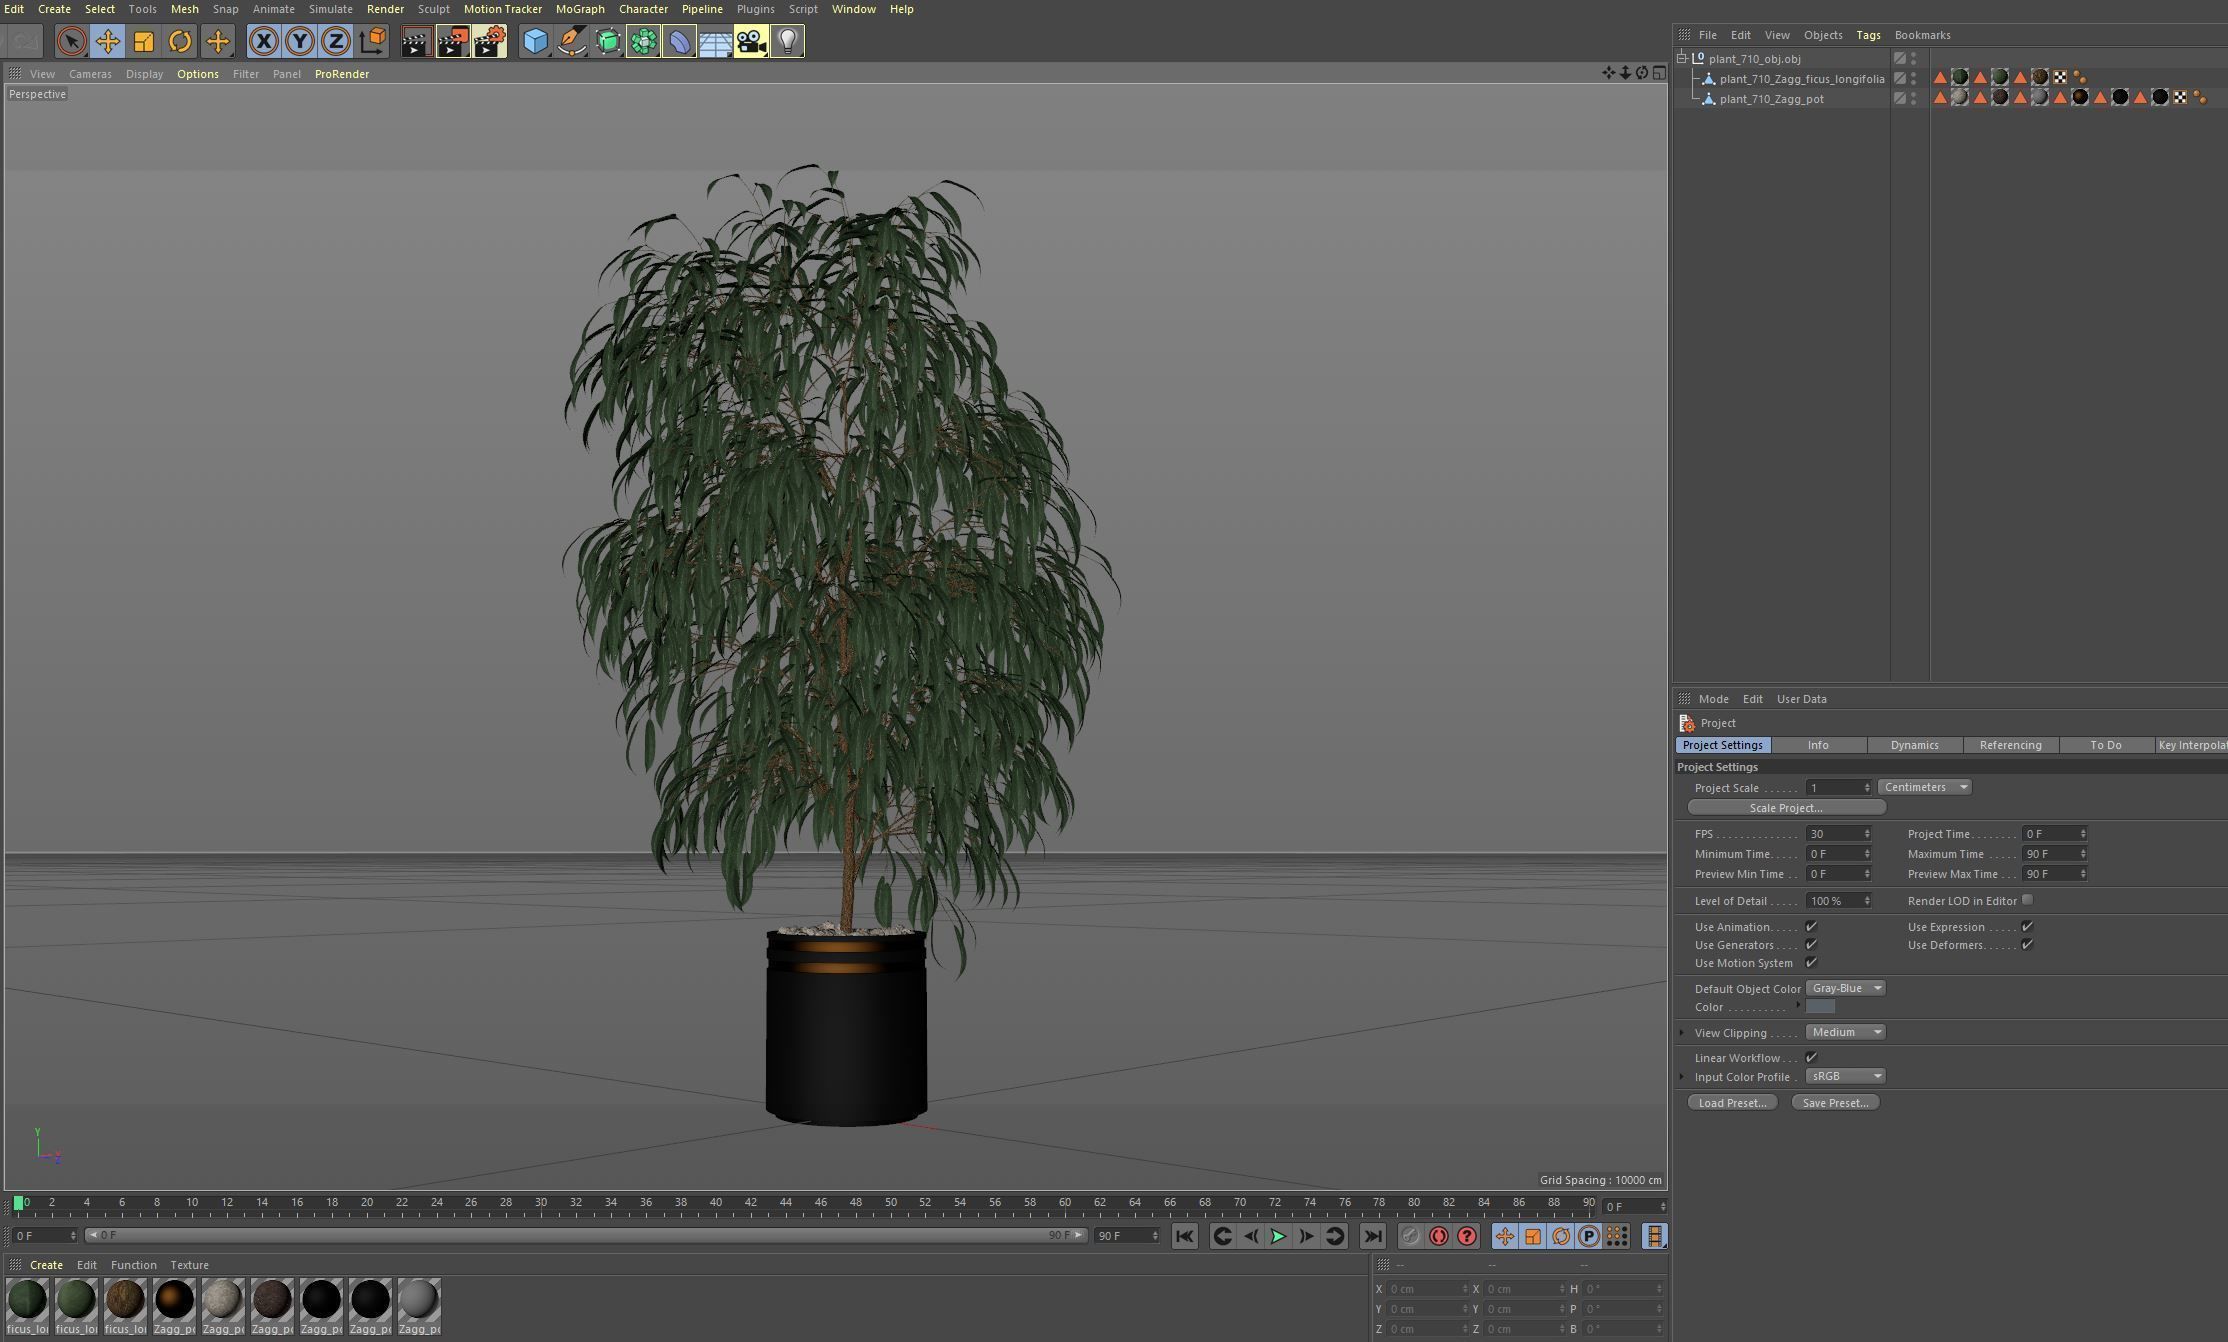Select the orange-highlight Zagg material ball
Viewport: 2228px width, 1342px height.
point(174,1305)
